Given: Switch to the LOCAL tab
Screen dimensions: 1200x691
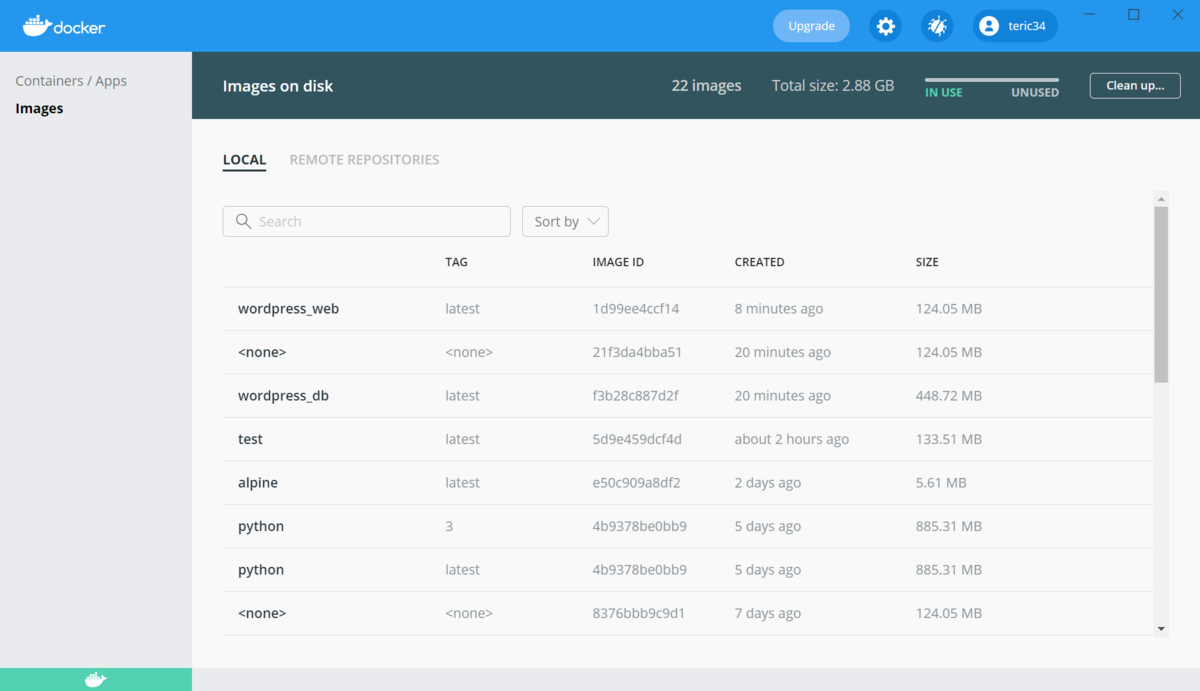Looking at the screenshot, I should point(244,160).
